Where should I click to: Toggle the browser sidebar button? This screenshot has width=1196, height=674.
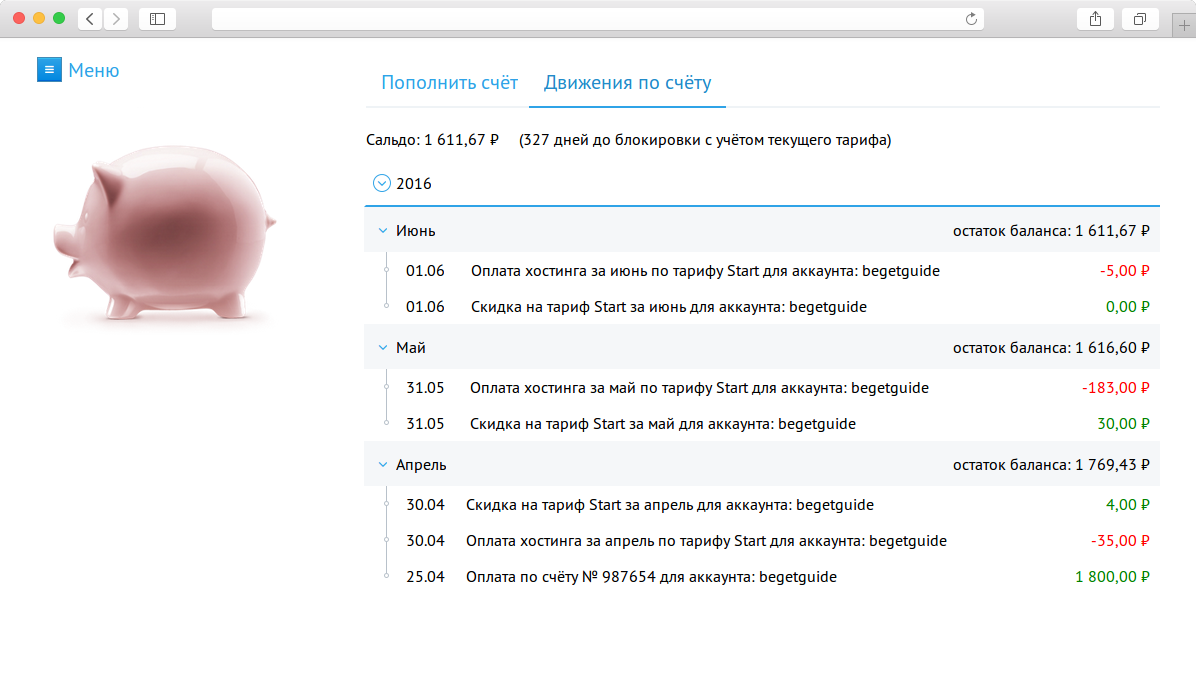(x=158, y=19)
